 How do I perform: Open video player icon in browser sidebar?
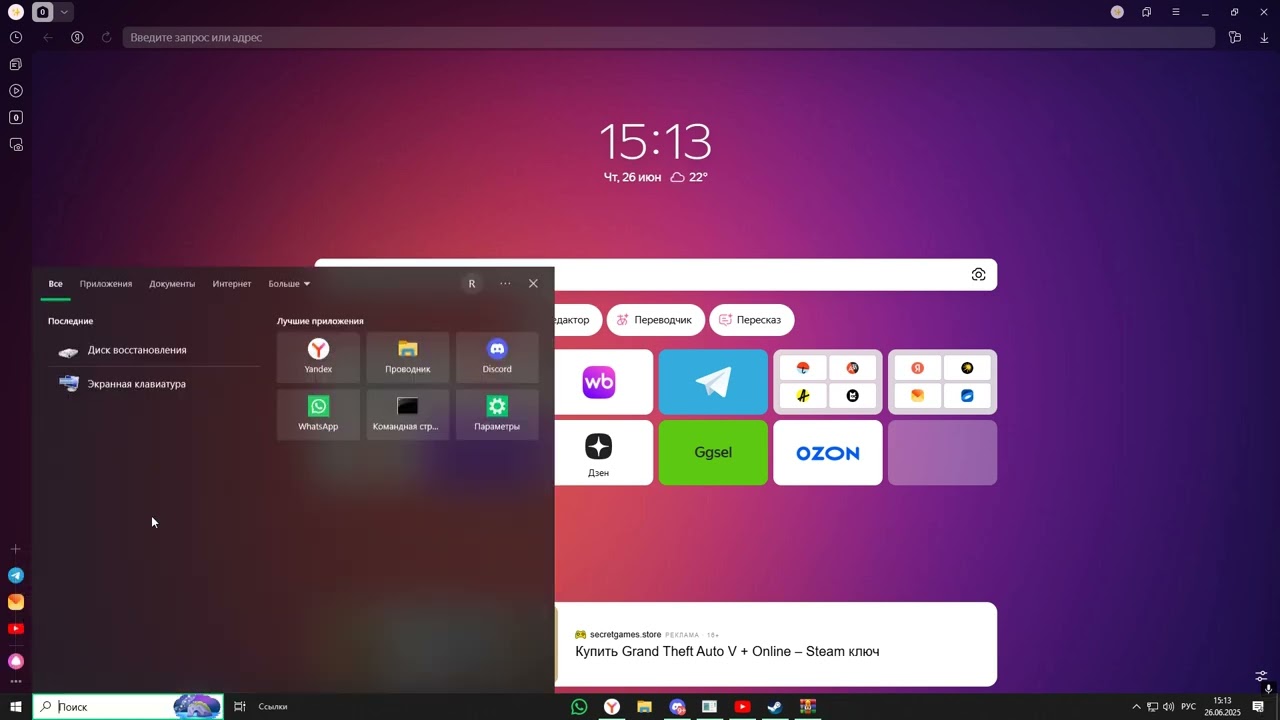pos(16,91)
